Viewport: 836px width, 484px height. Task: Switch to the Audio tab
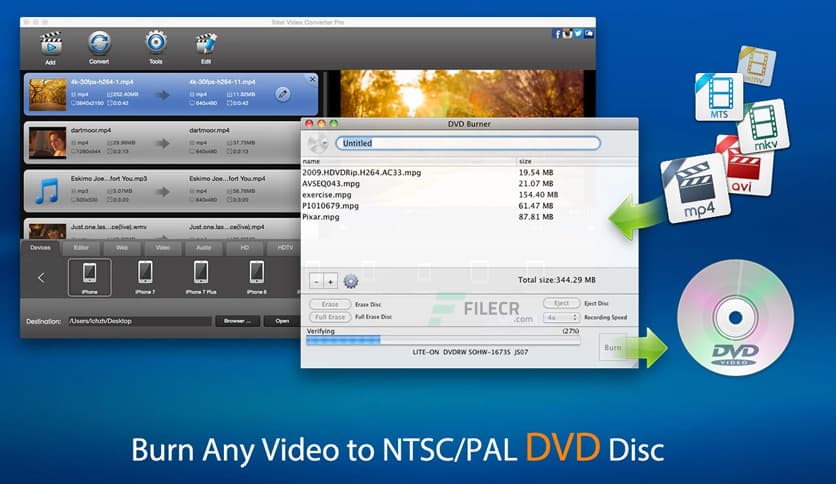pyautogui.click(x=204, y=248)
